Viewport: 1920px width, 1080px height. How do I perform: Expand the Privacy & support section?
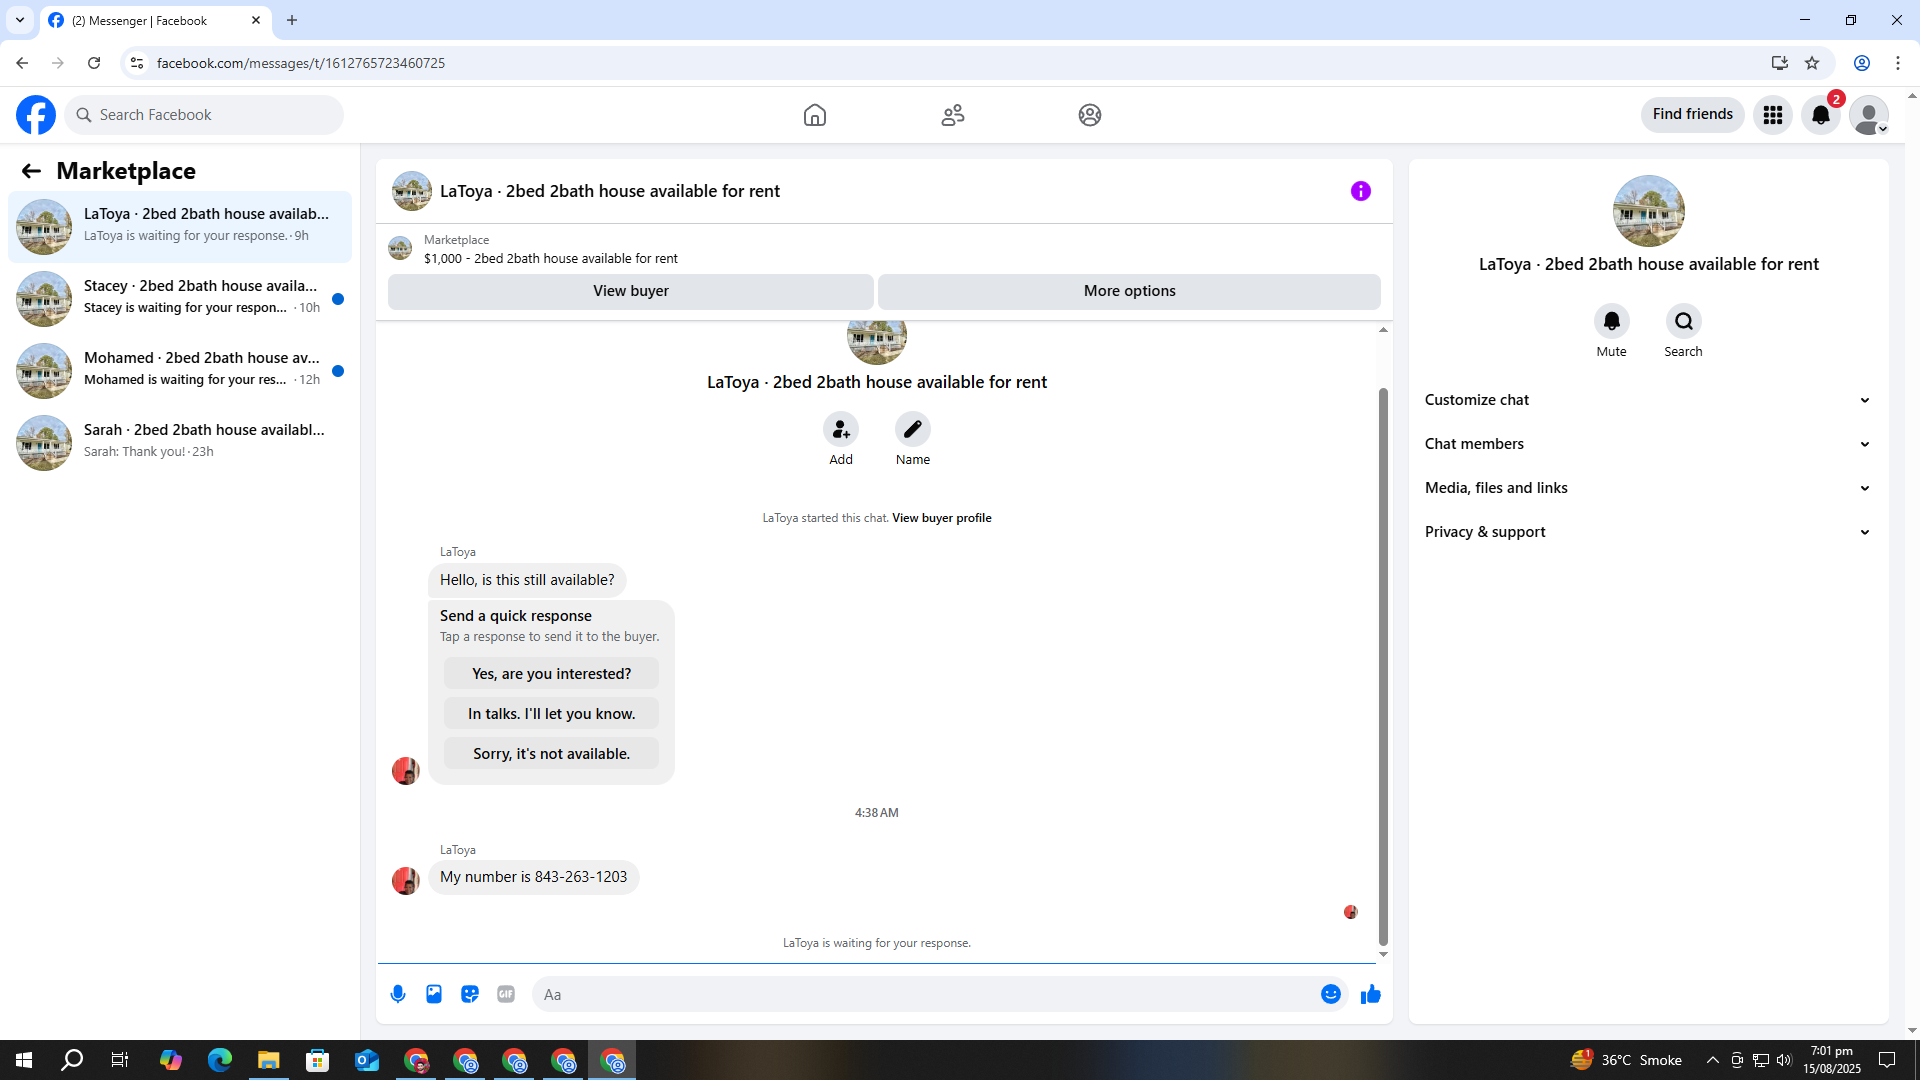tap(1647, 532)
